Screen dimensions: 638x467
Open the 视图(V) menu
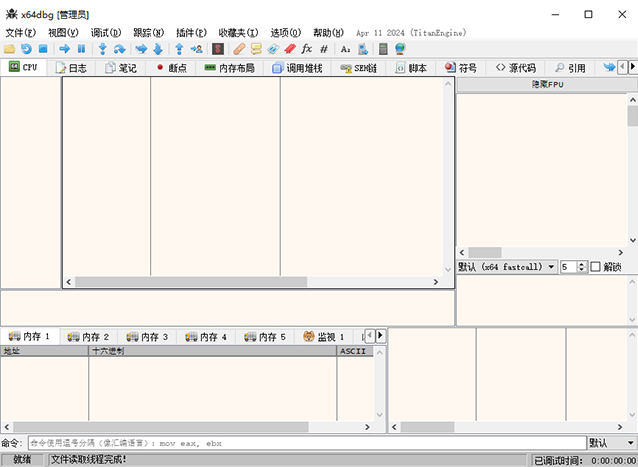[x=63, y=33]
